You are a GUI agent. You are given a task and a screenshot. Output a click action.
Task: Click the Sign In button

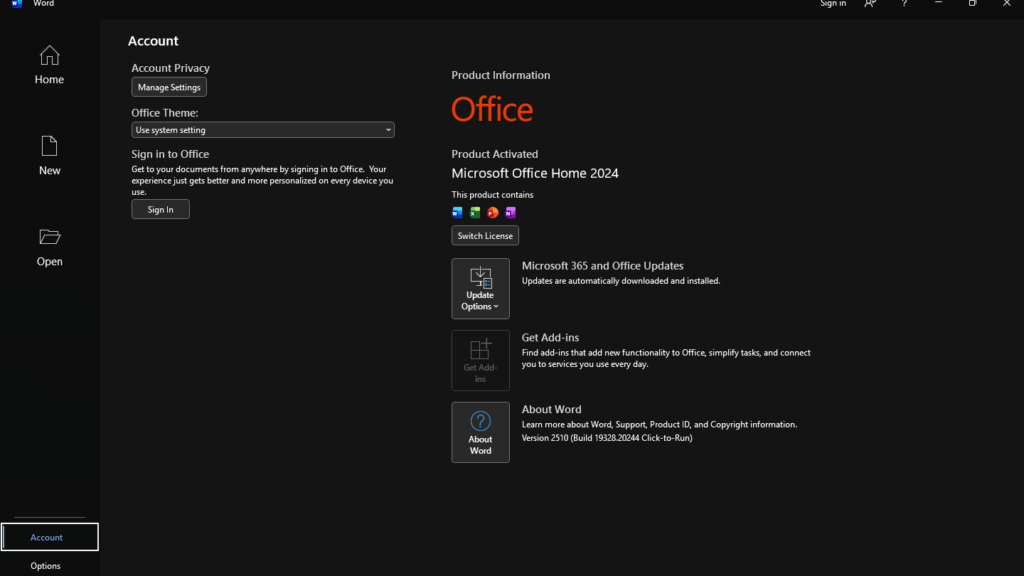click(160, 209)
